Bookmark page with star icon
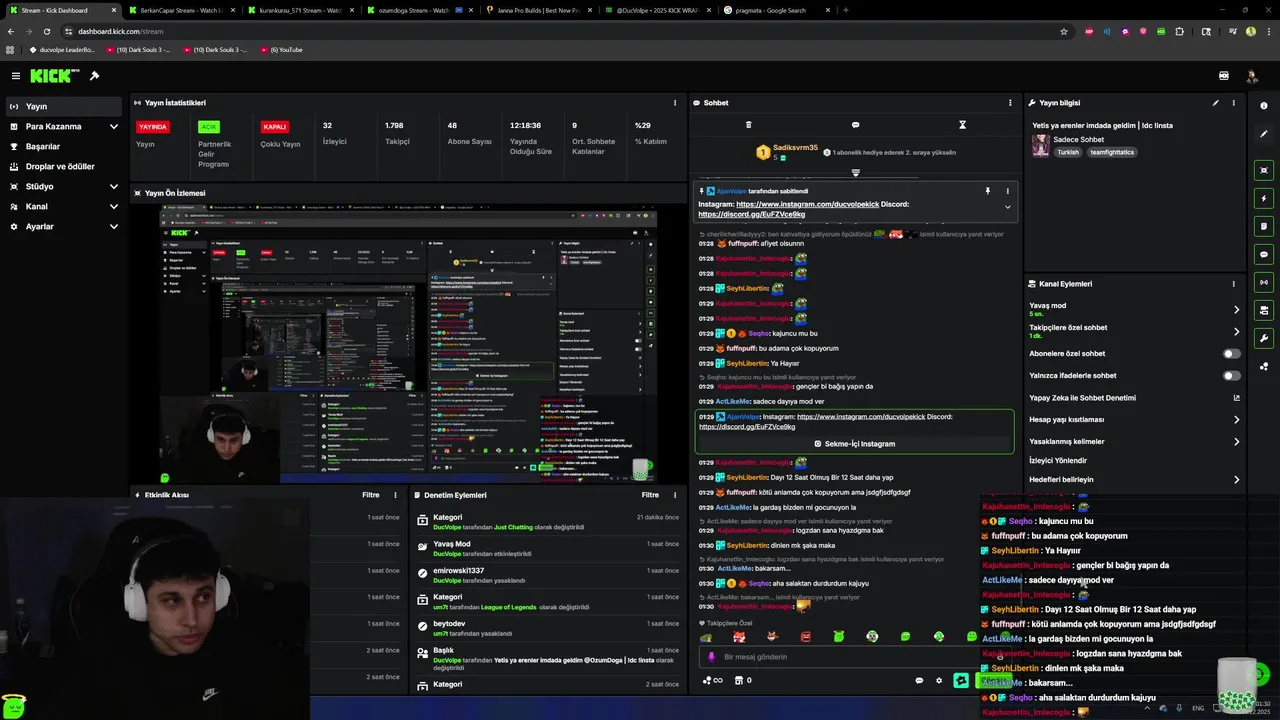 click(x=1063, y=31)
